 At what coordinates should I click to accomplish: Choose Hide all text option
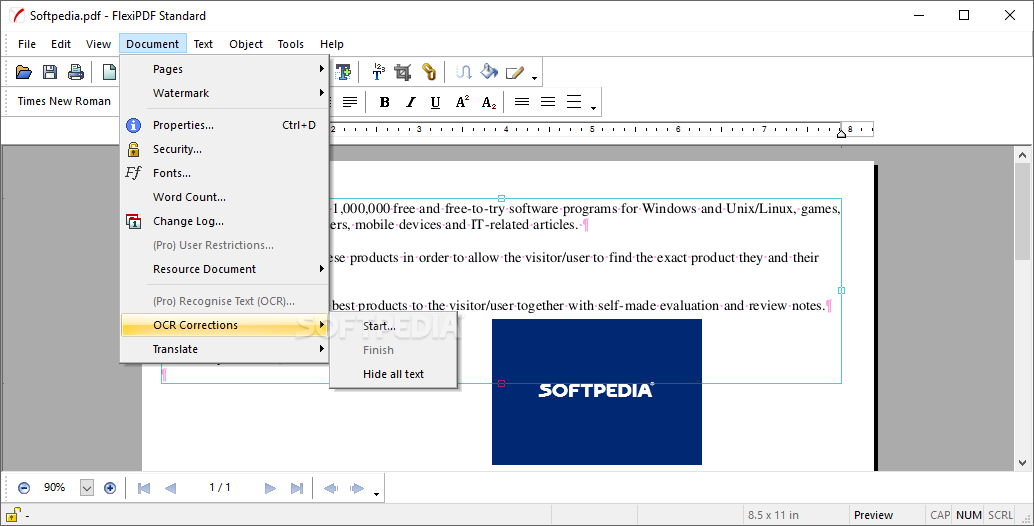[393, 374]
